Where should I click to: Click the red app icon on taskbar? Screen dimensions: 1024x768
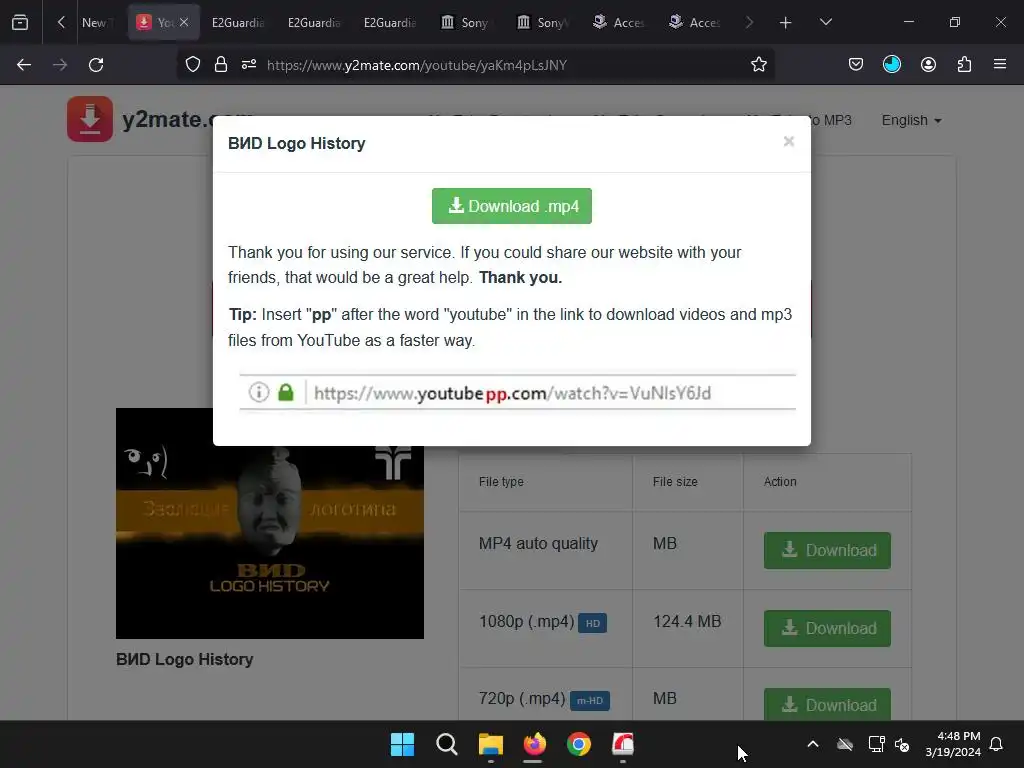[x=622, y=744]
